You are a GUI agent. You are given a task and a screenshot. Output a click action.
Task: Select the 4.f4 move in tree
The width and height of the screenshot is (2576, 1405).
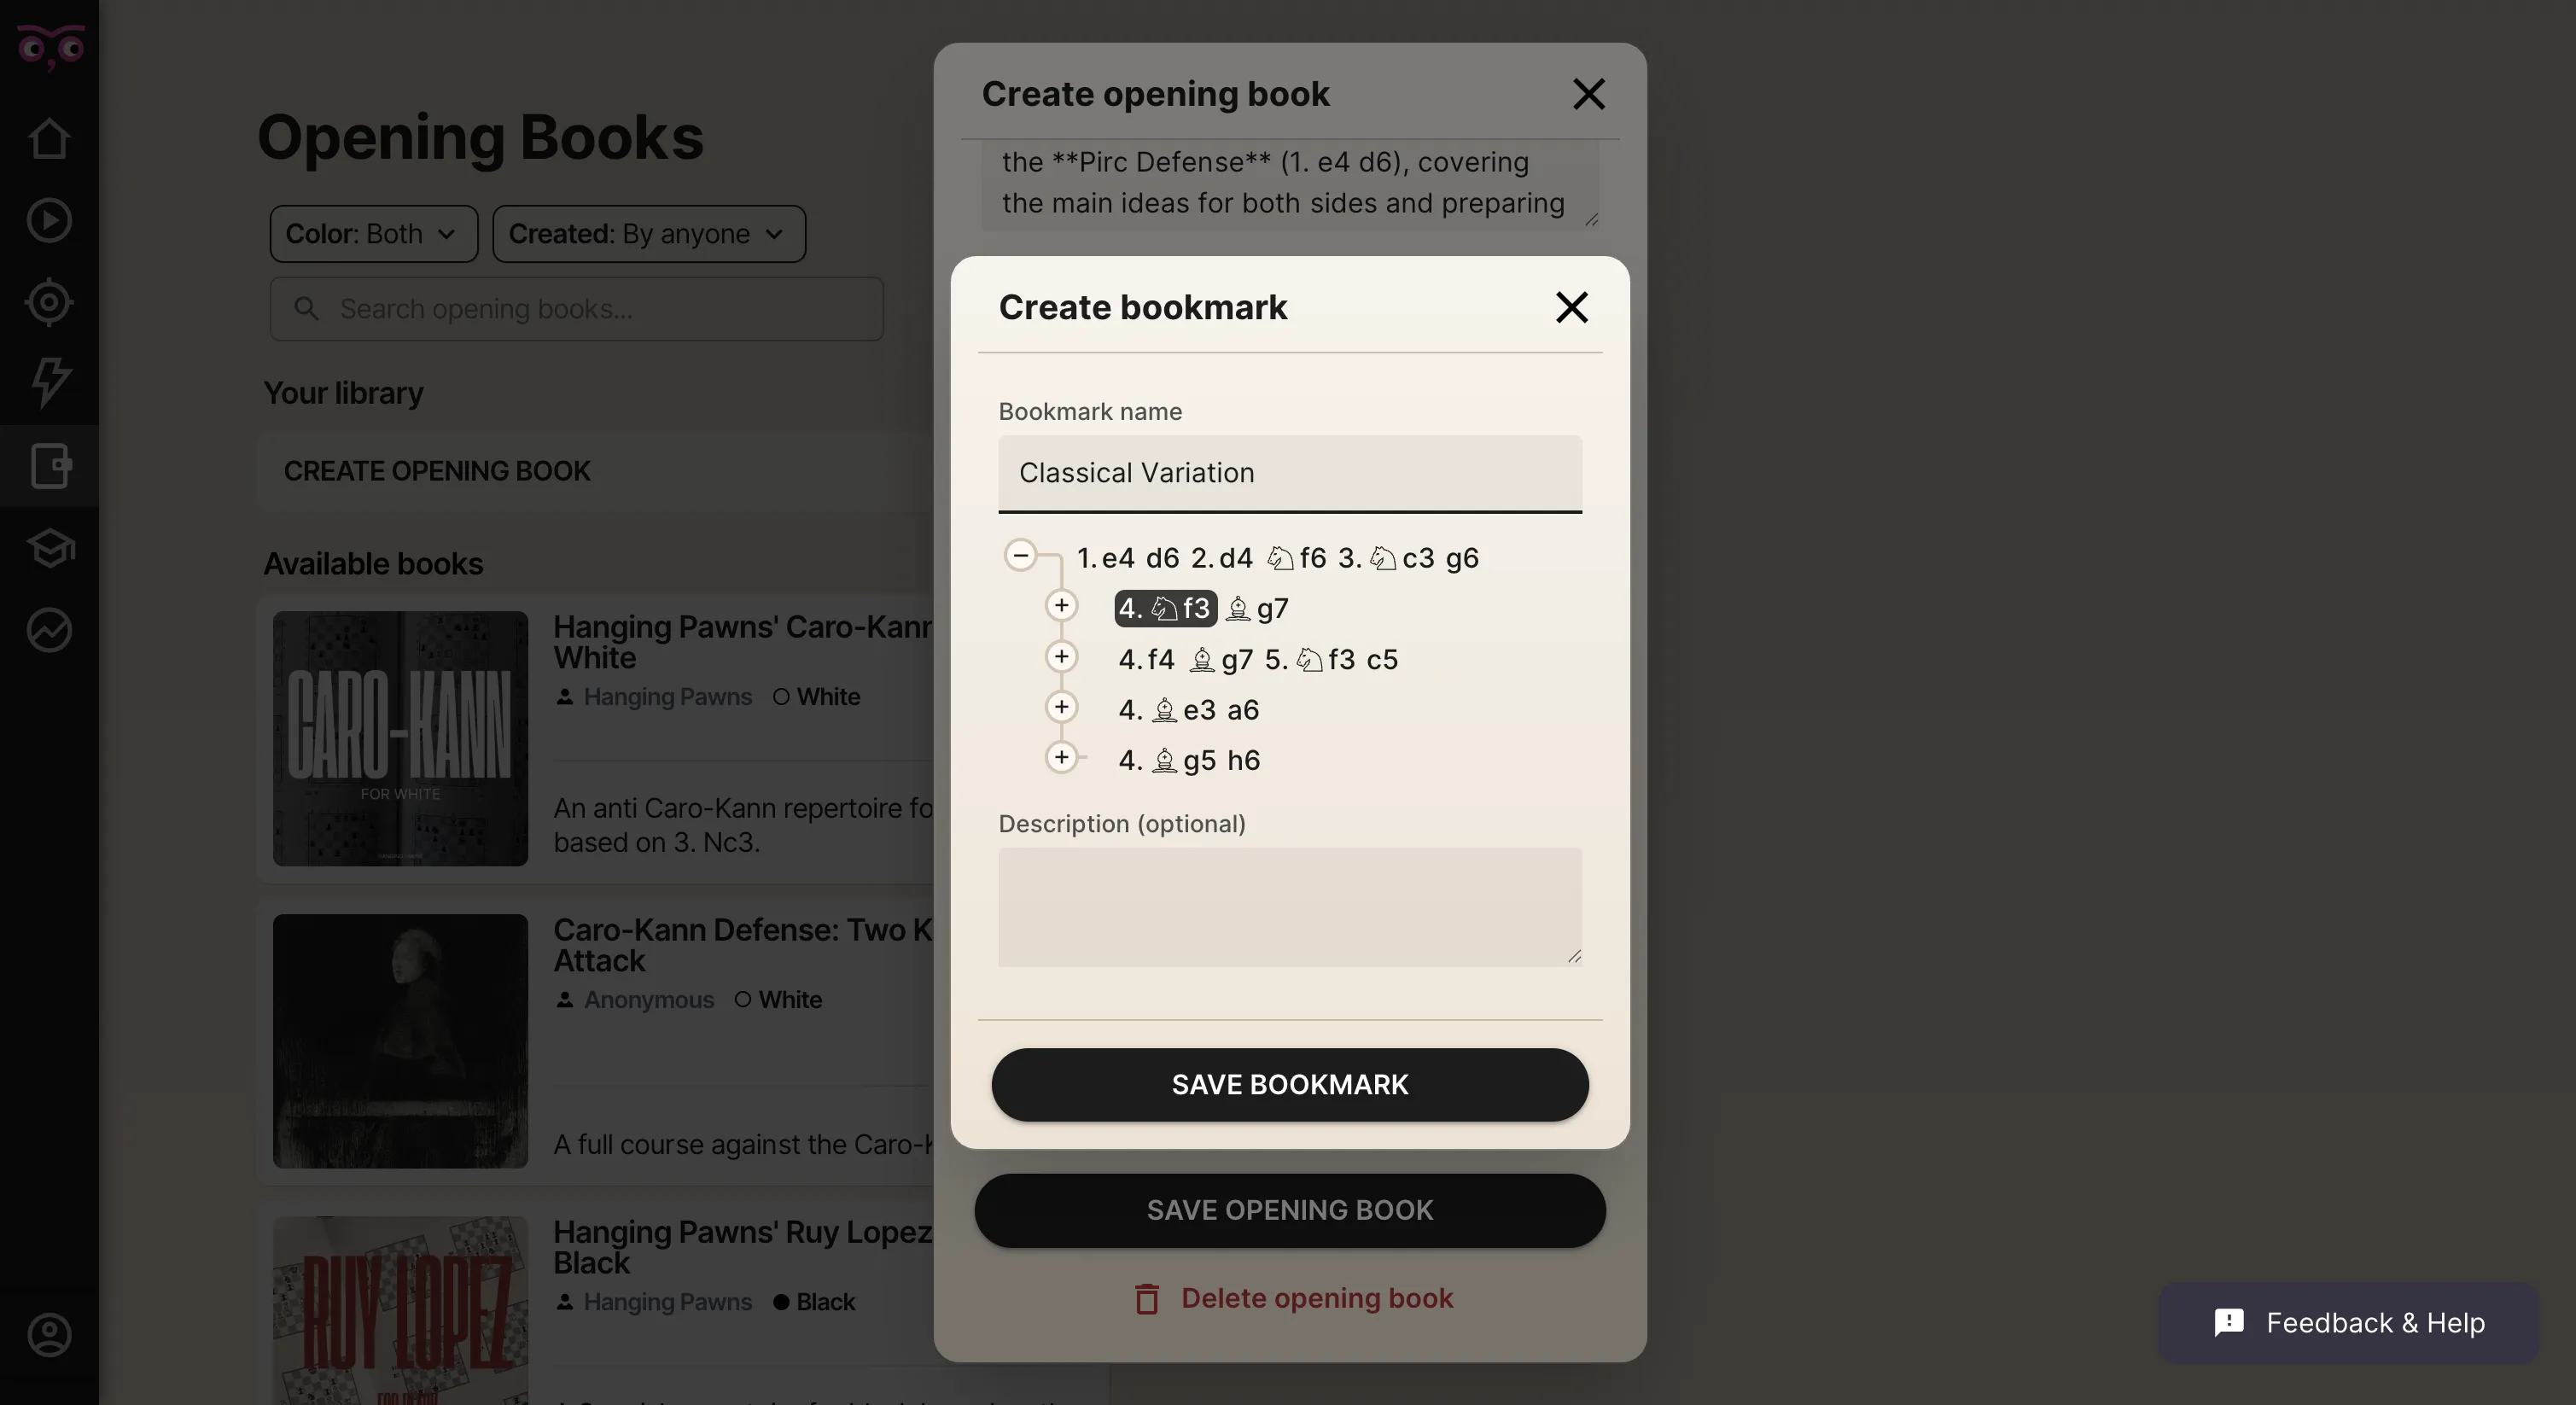pos(1146,659)
